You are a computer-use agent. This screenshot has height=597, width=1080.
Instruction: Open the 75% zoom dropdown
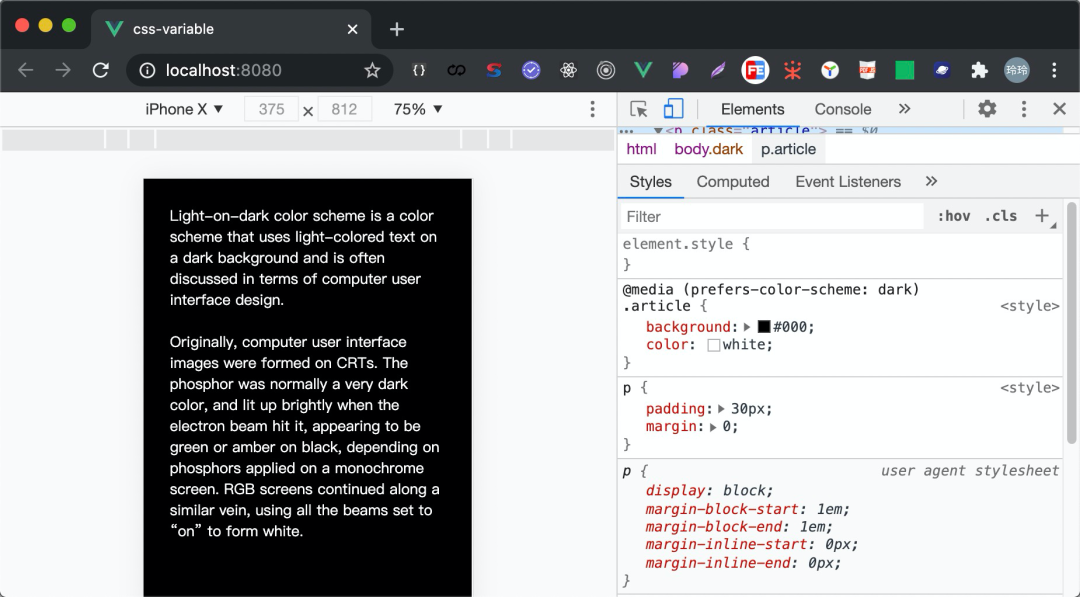tap(418, 109)
